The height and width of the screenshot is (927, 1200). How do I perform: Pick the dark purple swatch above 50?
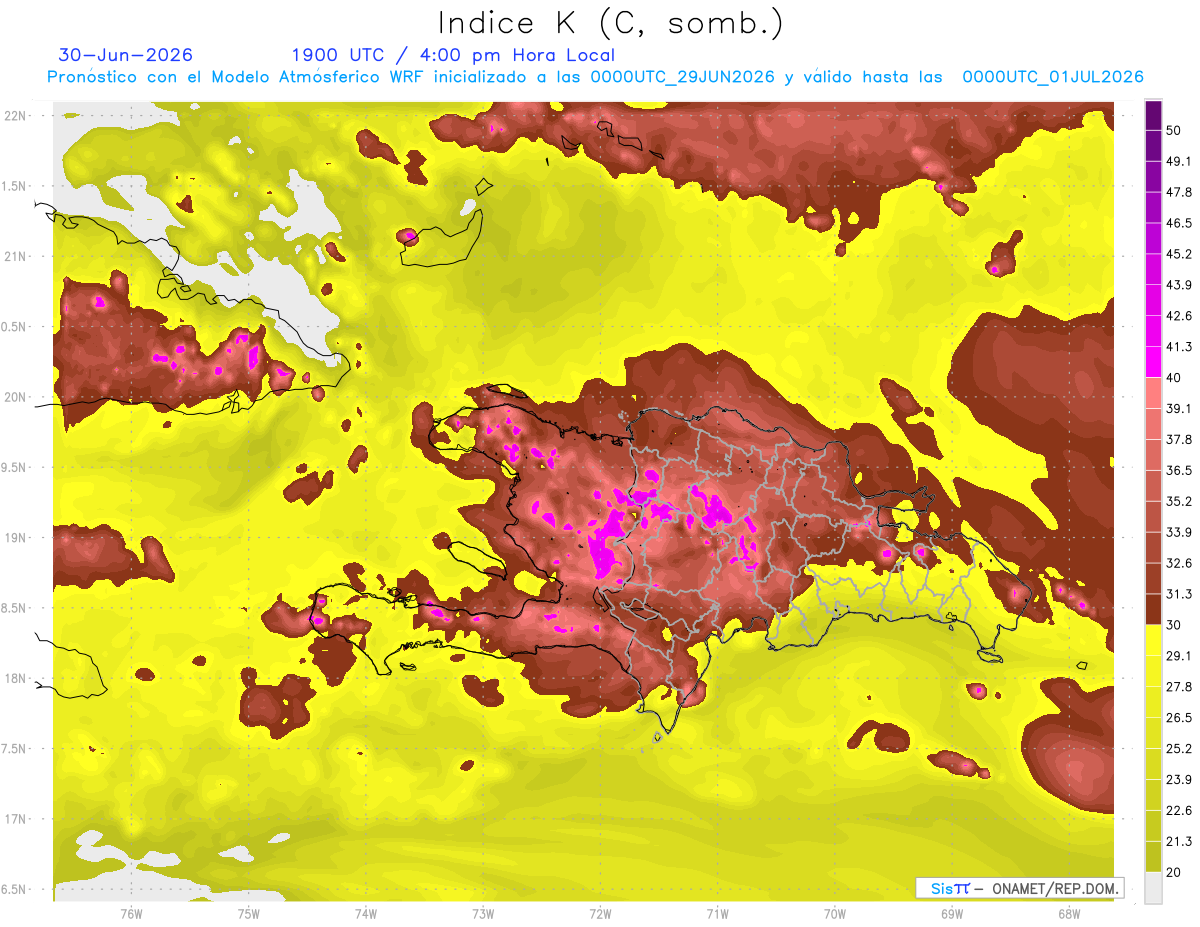tap(1153, 116)
